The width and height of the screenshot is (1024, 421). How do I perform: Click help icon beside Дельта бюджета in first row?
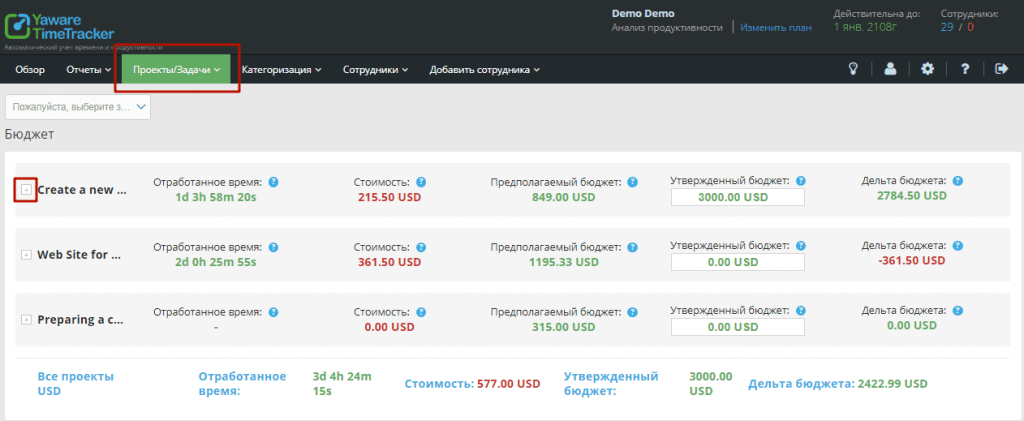pyautogui.click(x=958, y=181)
